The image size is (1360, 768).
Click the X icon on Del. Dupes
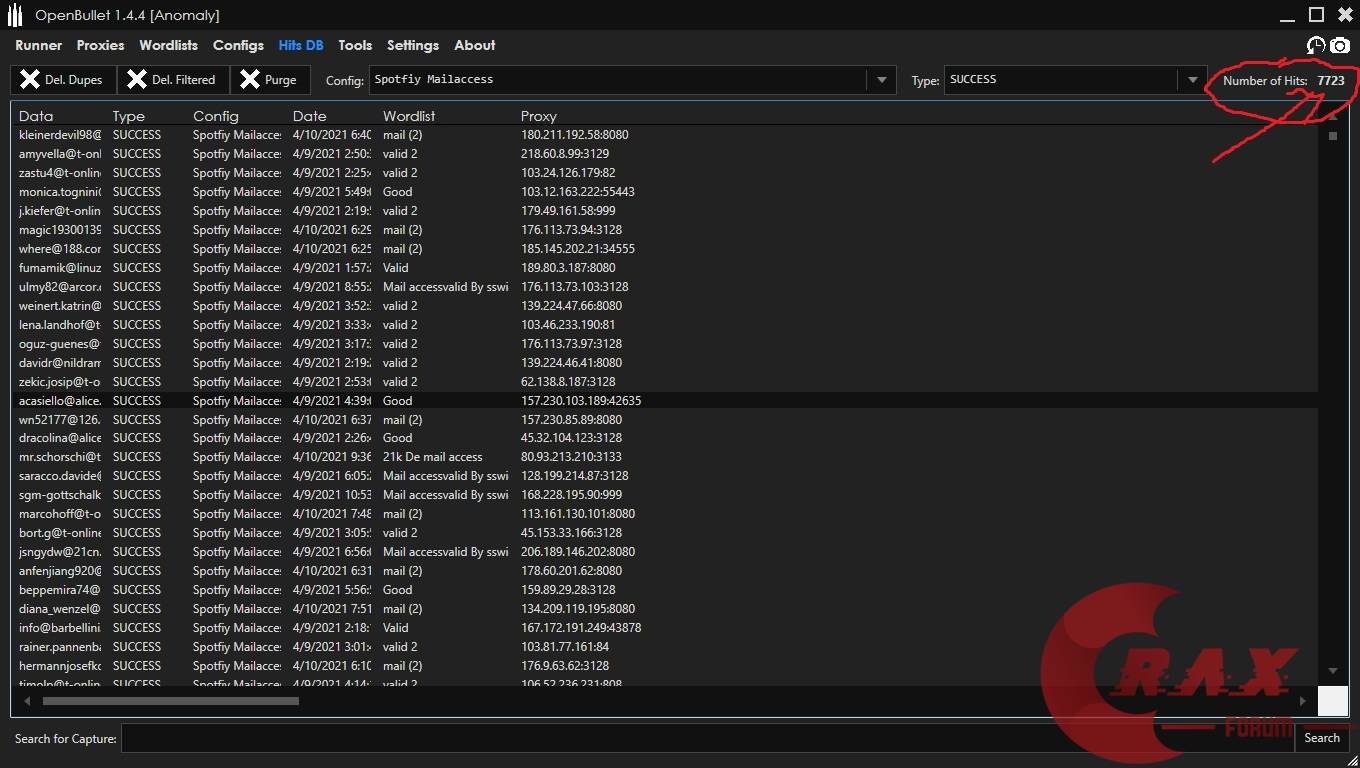[x=30, y=80]
